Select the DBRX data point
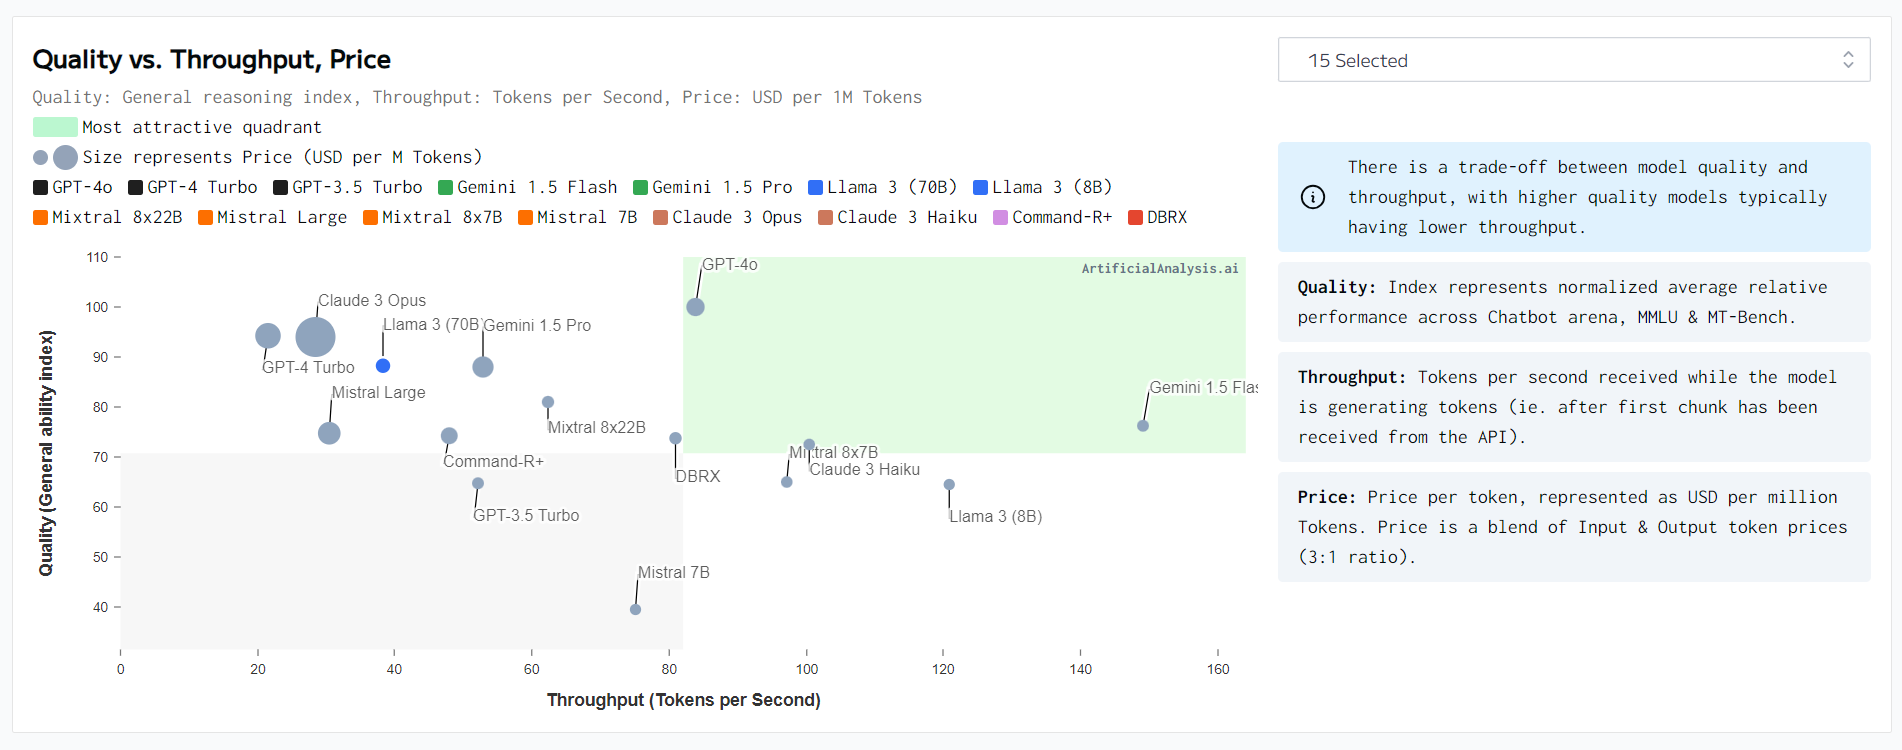This screenshot has width=1902, height=750. pyautogui.click(x=676, y=438)
